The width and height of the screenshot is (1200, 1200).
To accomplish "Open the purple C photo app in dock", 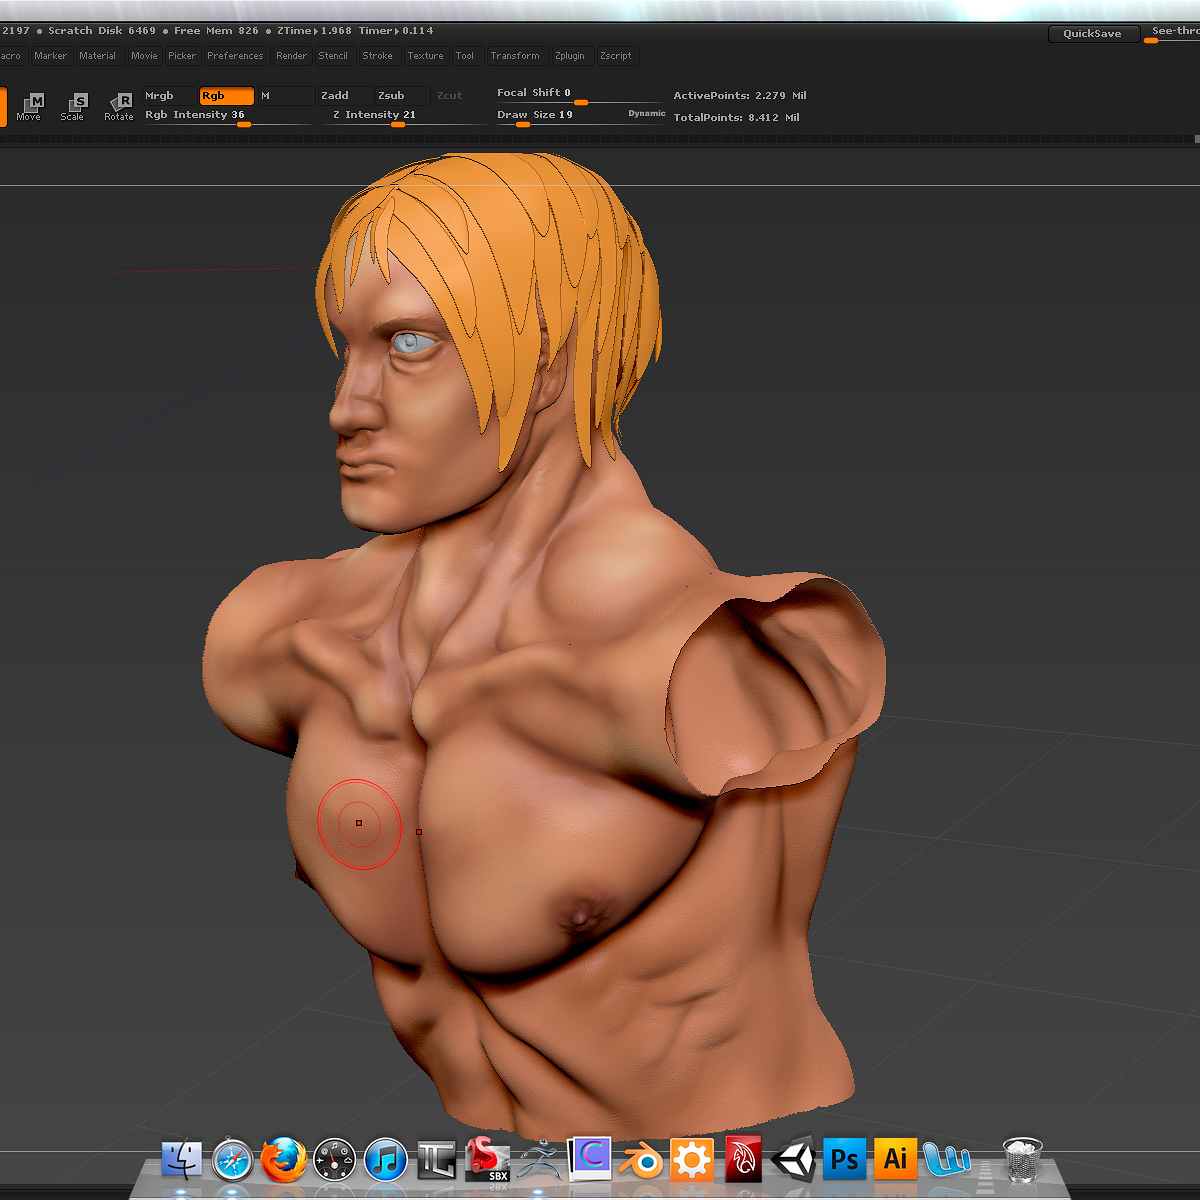I will point(590,1160).
